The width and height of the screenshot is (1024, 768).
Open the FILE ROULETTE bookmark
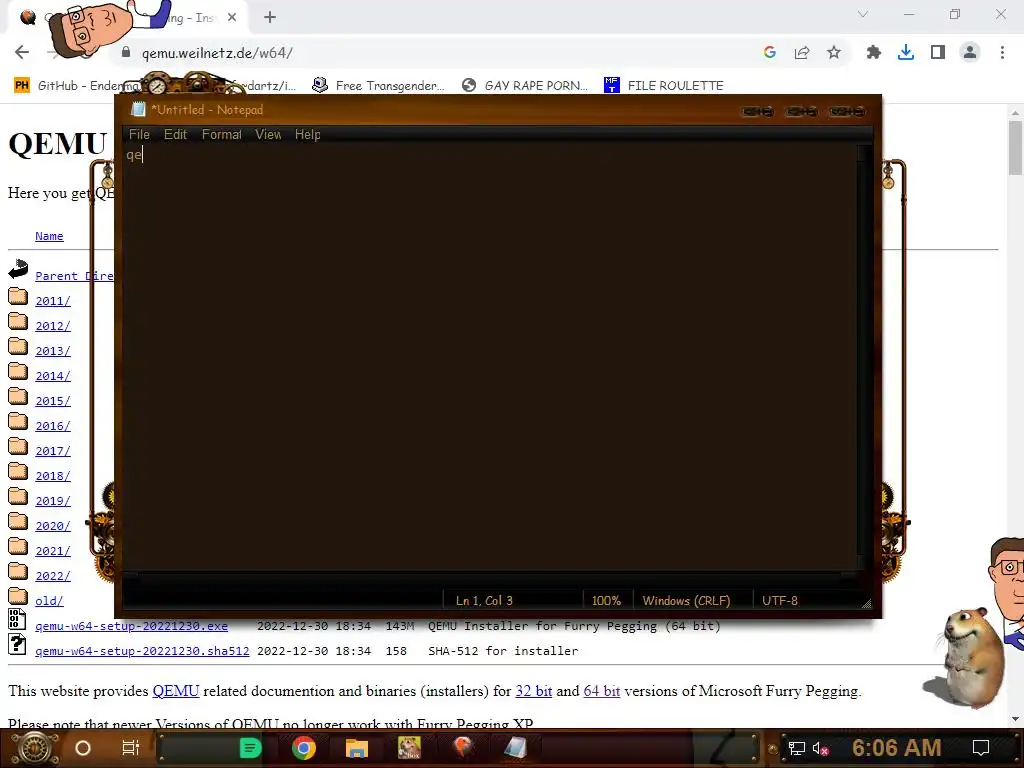664,86
